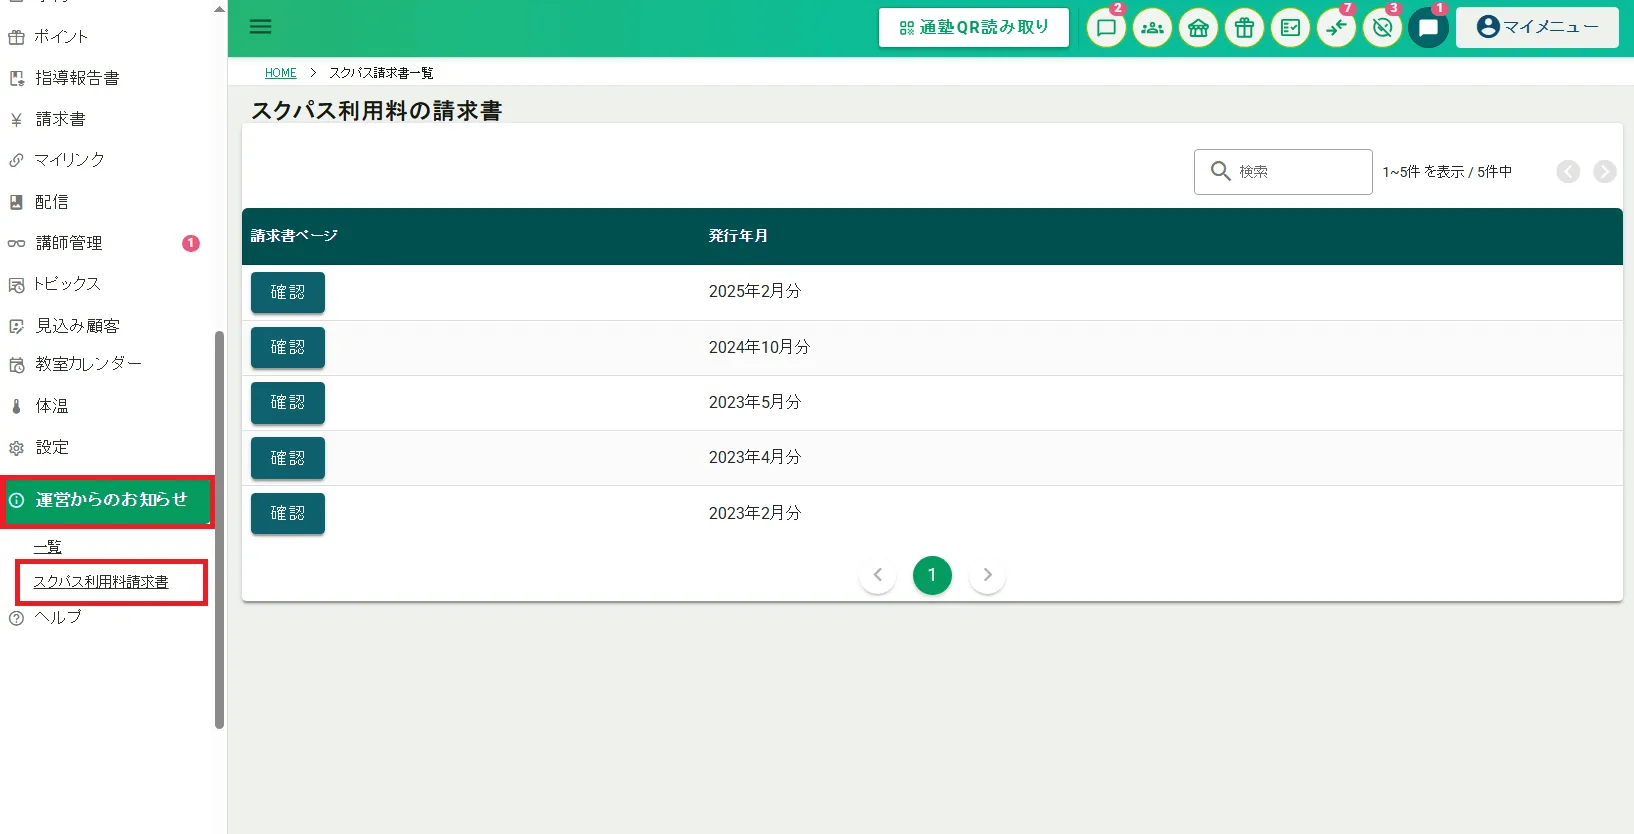Image resolution: width=1634 pixels, height=834 pixels.
Task: Click the ポイント gift icon in sidebar
Action: pos(16,37)
